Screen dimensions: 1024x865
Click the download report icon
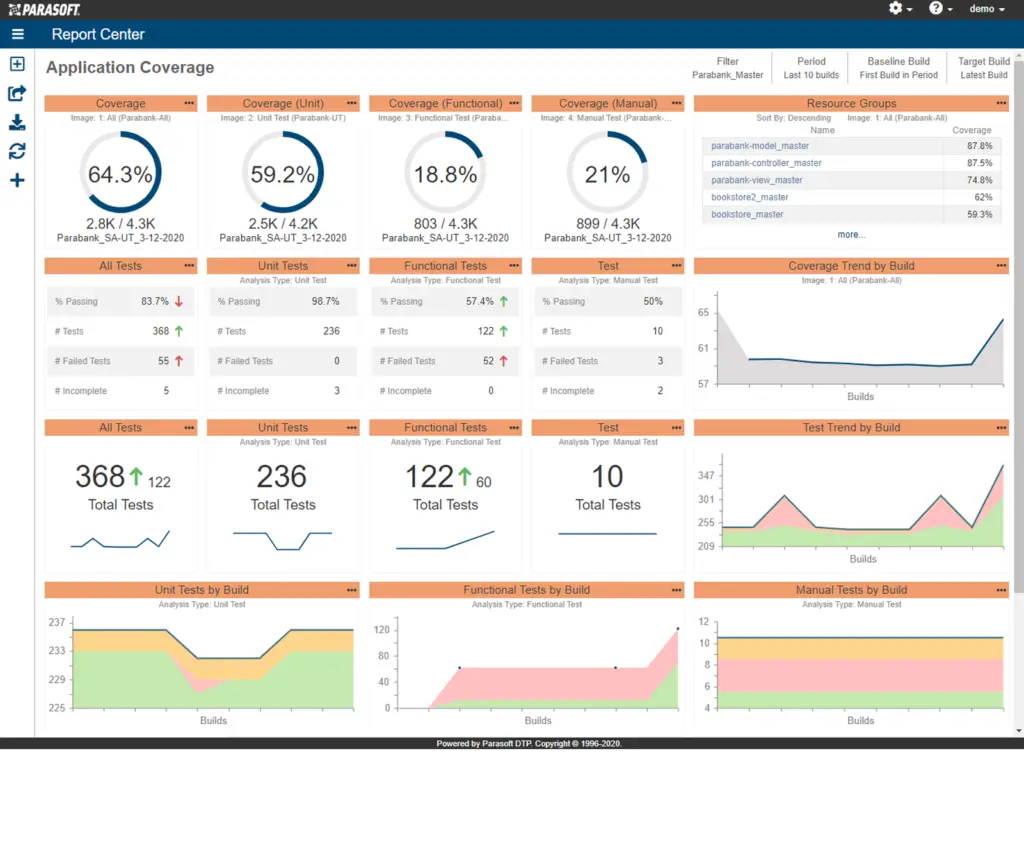click(x=17, y=123)
